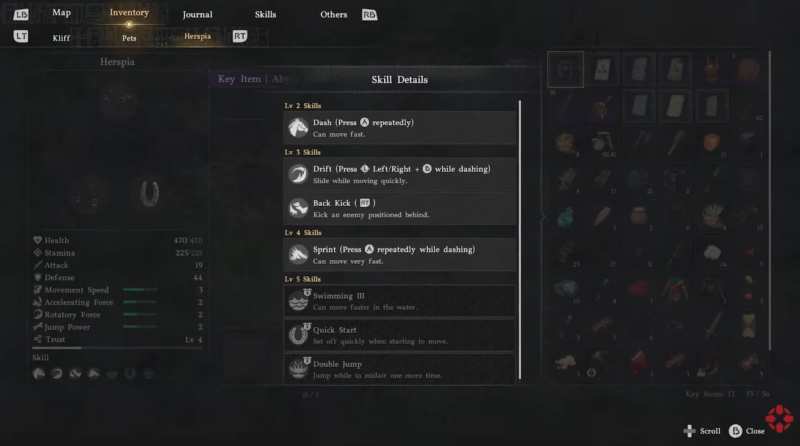The height and width of the screenshot is (446, 800).
Task: Click the locked Quick Start horseshoe icon
Action: pos(299,334)
